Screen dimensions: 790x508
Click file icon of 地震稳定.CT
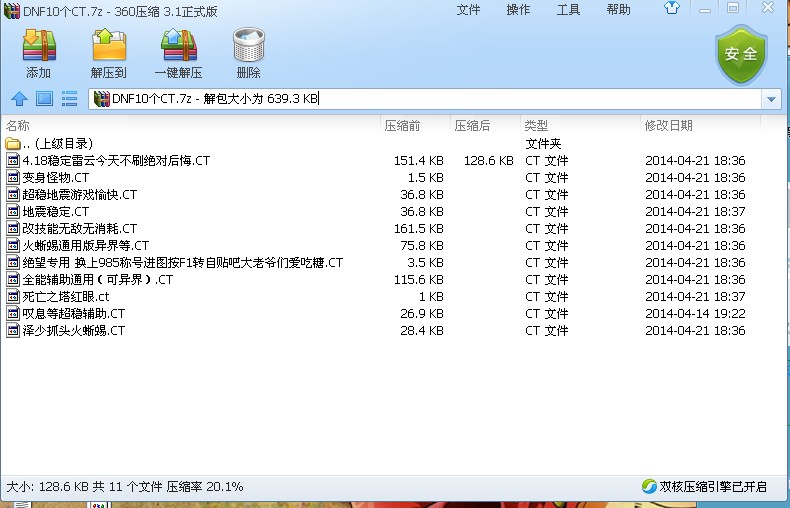[13, 211]
